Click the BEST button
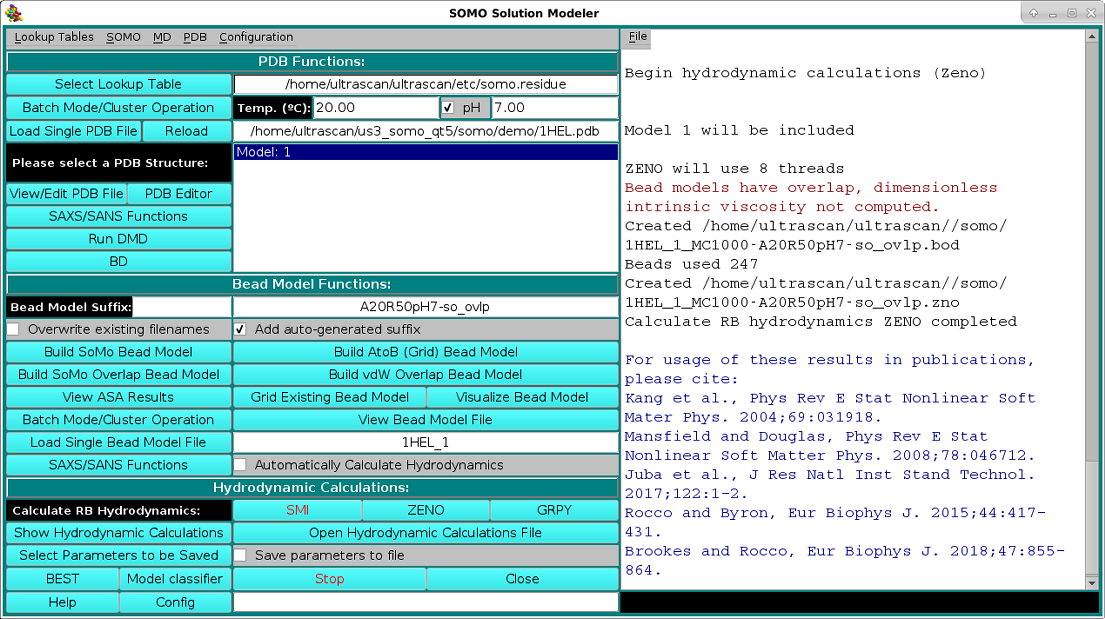This screenshot has height=619, width=1105. point(62,579)
